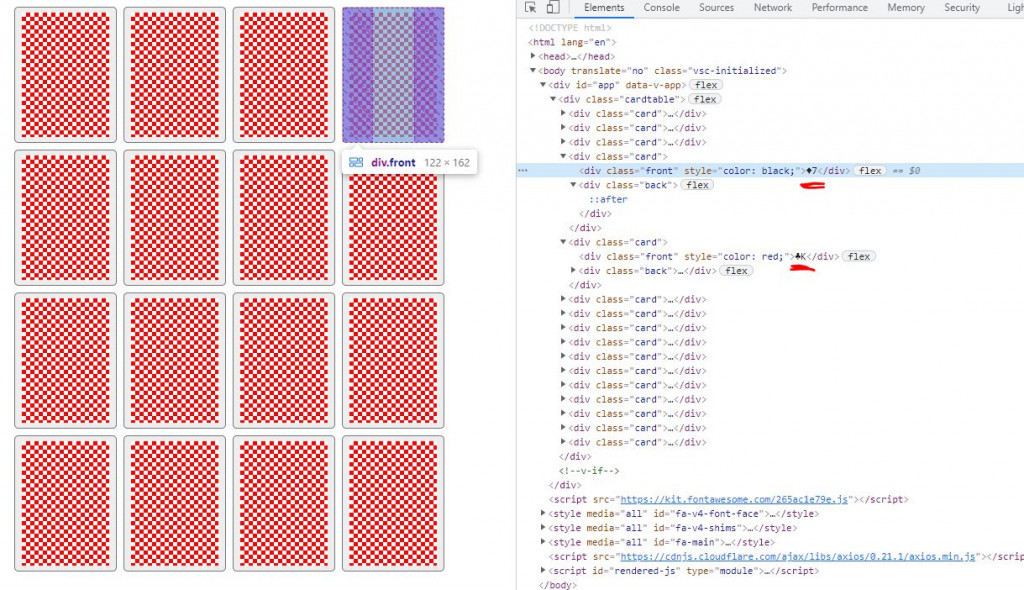Expand the fa-v4-font-face style node
This screenshot has width=1024, height=590.
pyautogui.click(x=543, y=514)
